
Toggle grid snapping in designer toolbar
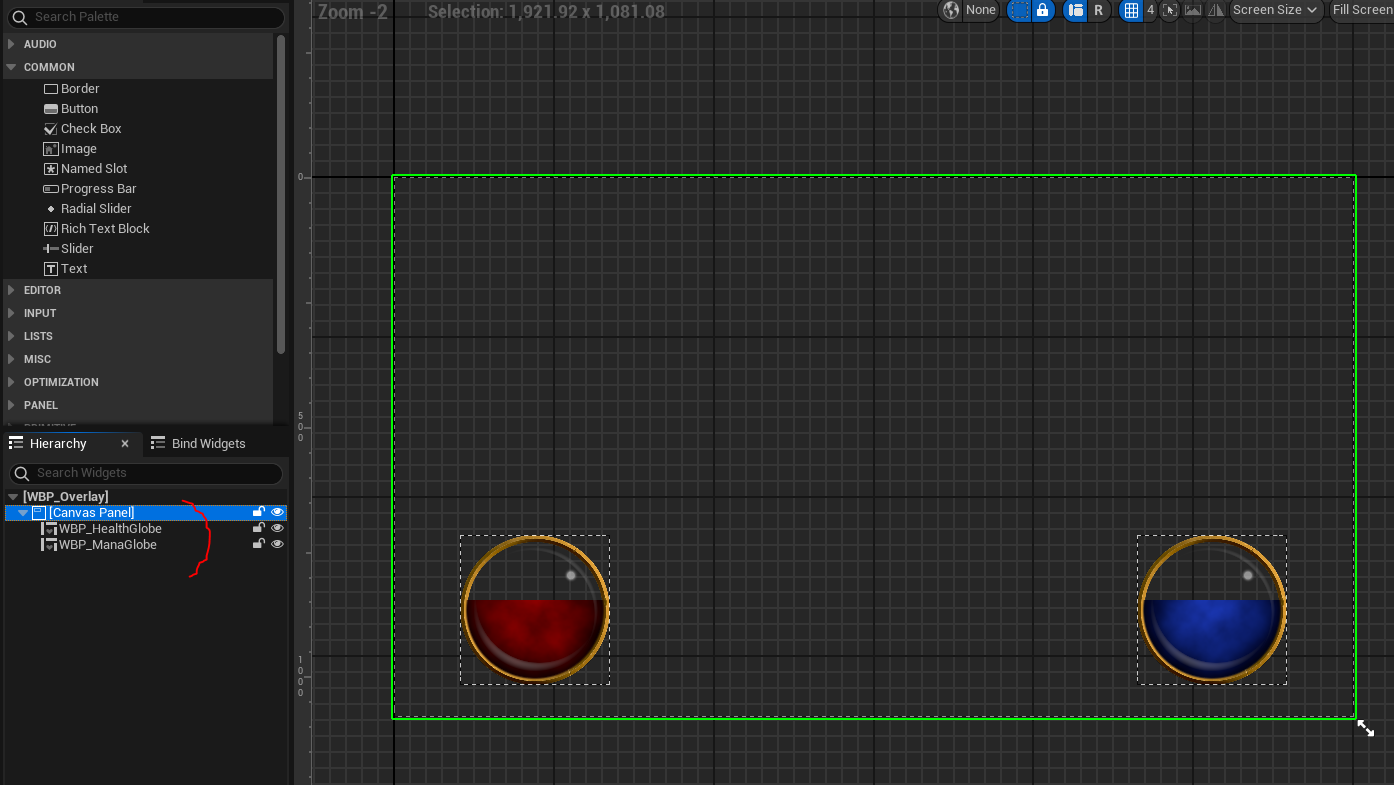1131,10
